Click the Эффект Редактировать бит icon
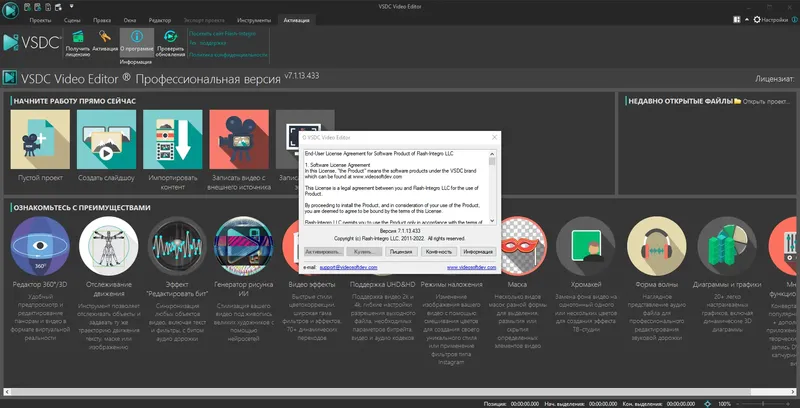Screen dimensions: 800x408 pyautogui.click(x=177, y=246)
